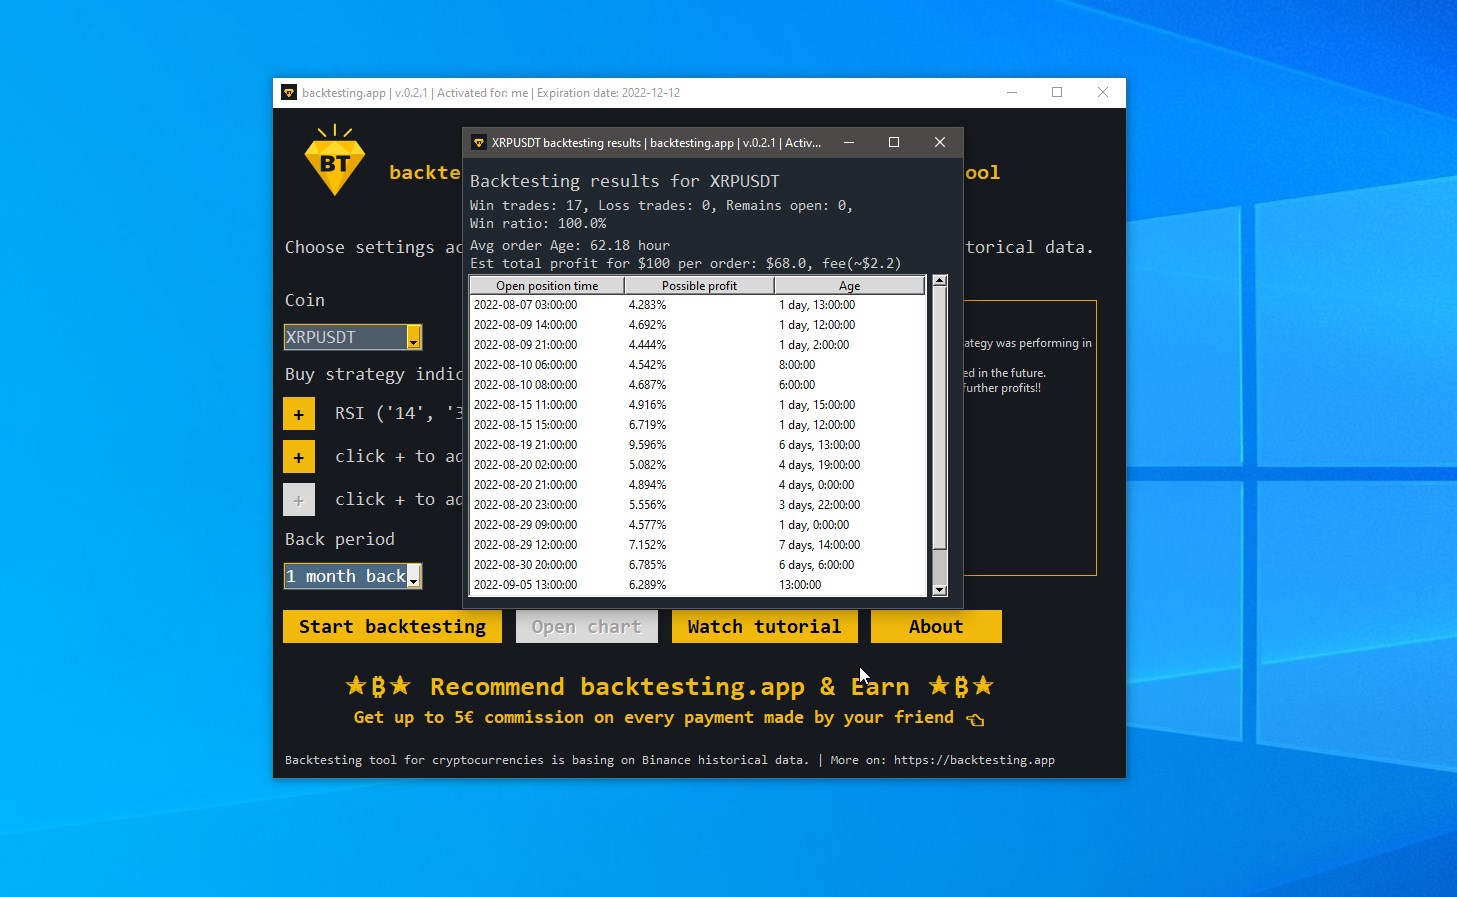This screenshot has height=897, width=1457.
Task: Click the '3 days, 22:00:00' age cell
Action: [819, 505]
